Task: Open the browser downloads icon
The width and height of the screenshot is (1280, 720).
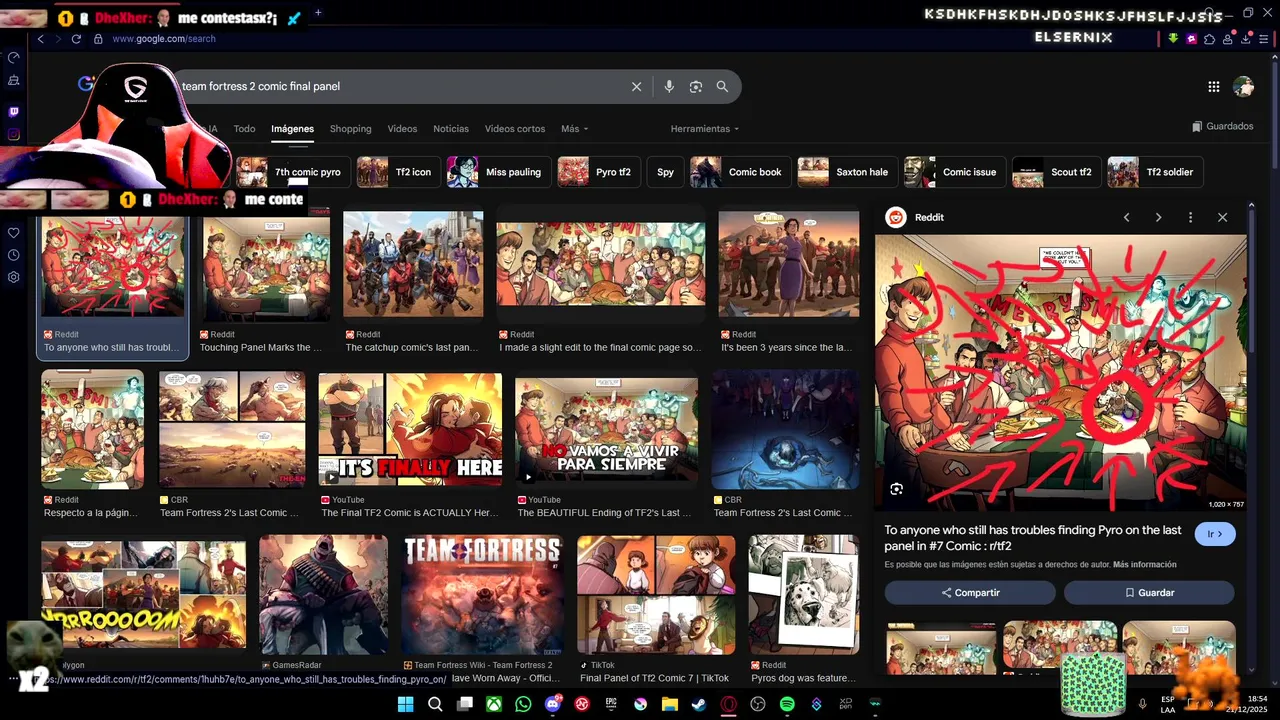Action: 1246,39
